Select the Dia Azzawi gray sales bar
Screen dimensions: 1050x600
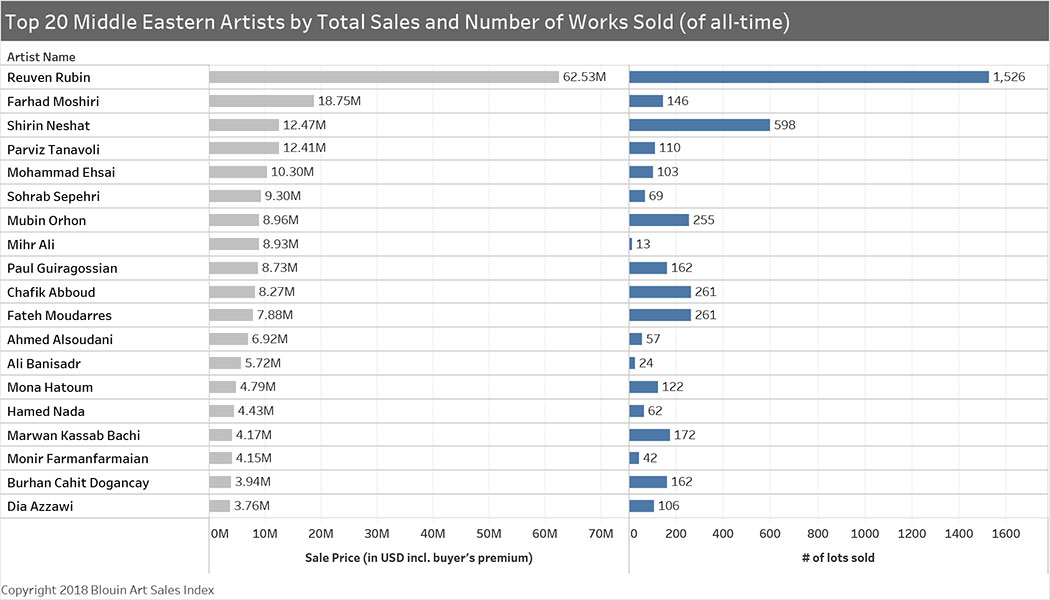[x=219, y=506]
